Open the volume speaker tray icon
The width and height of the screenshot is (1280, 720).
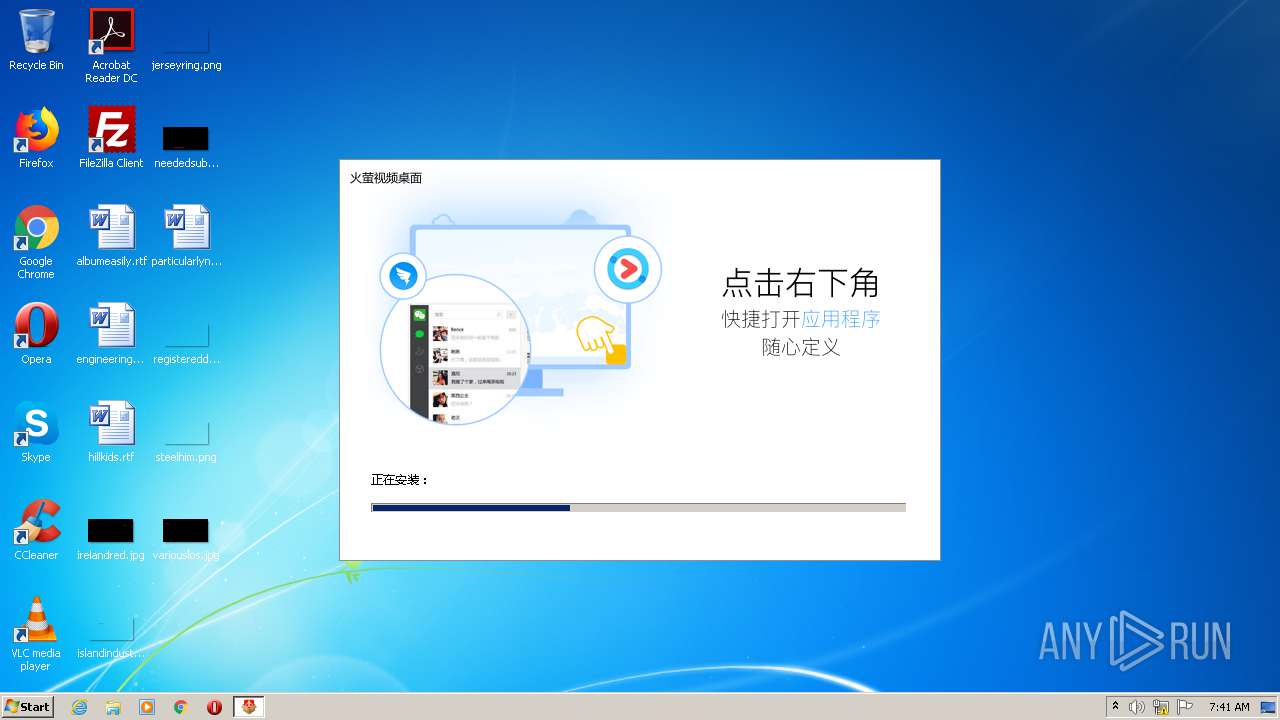pyautogui.click(x=1137, y=707)
